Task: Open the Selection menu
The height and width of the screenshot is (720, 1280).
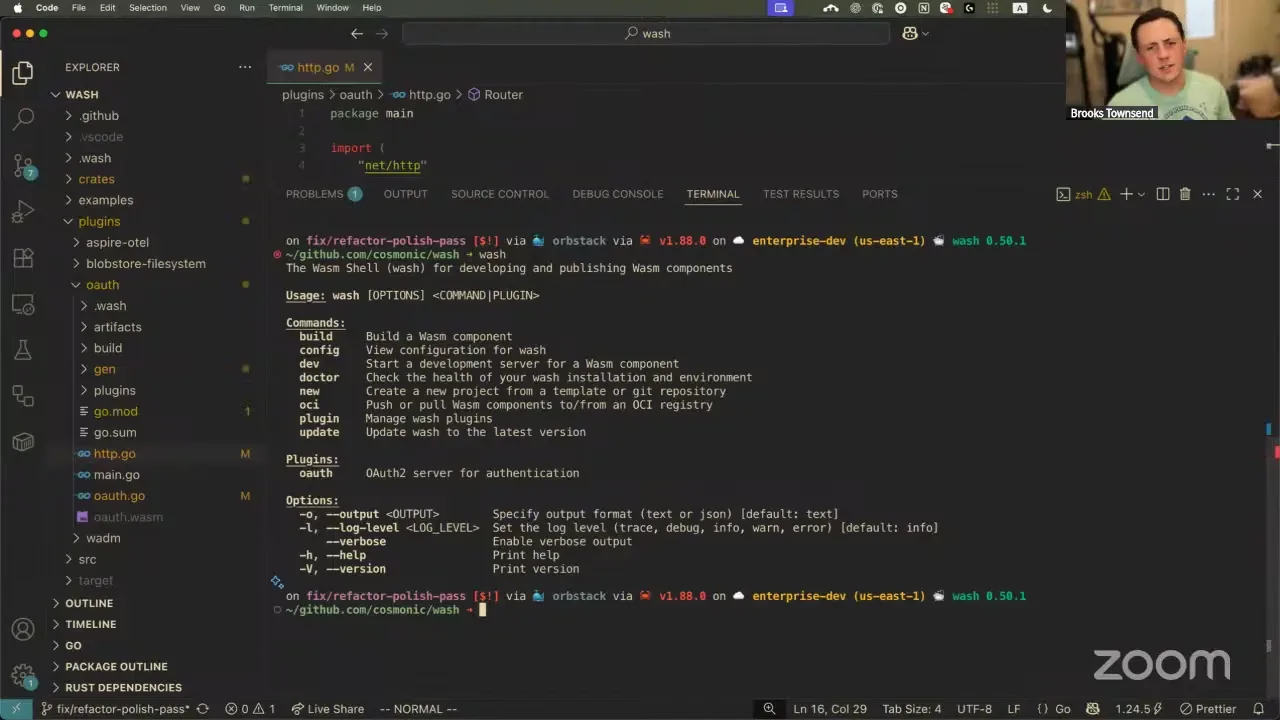Action: click(x=148, y=8)
